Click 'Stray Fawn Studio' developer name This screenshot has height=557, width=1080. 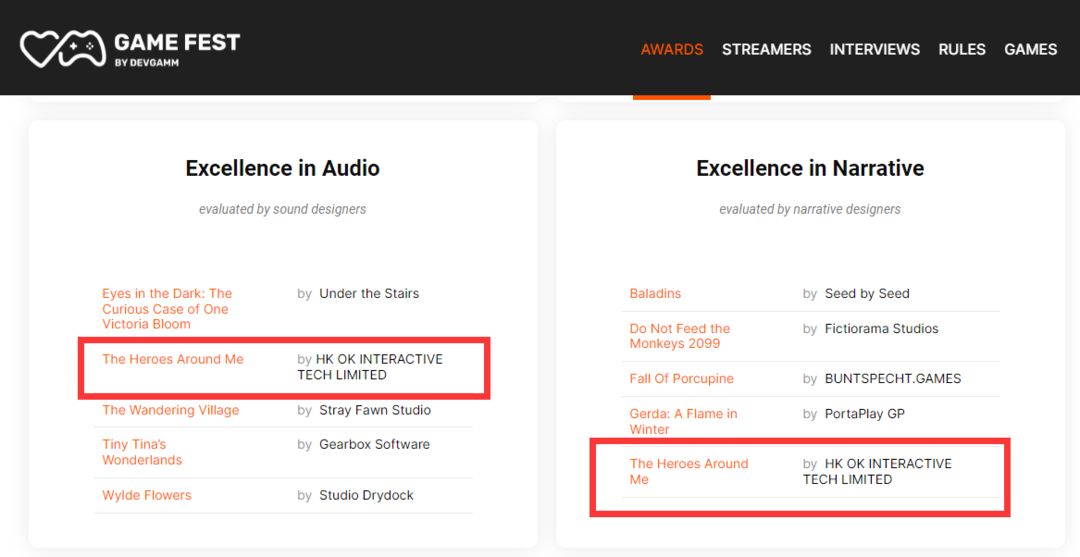pyautogui.click(x=375, y=410)
